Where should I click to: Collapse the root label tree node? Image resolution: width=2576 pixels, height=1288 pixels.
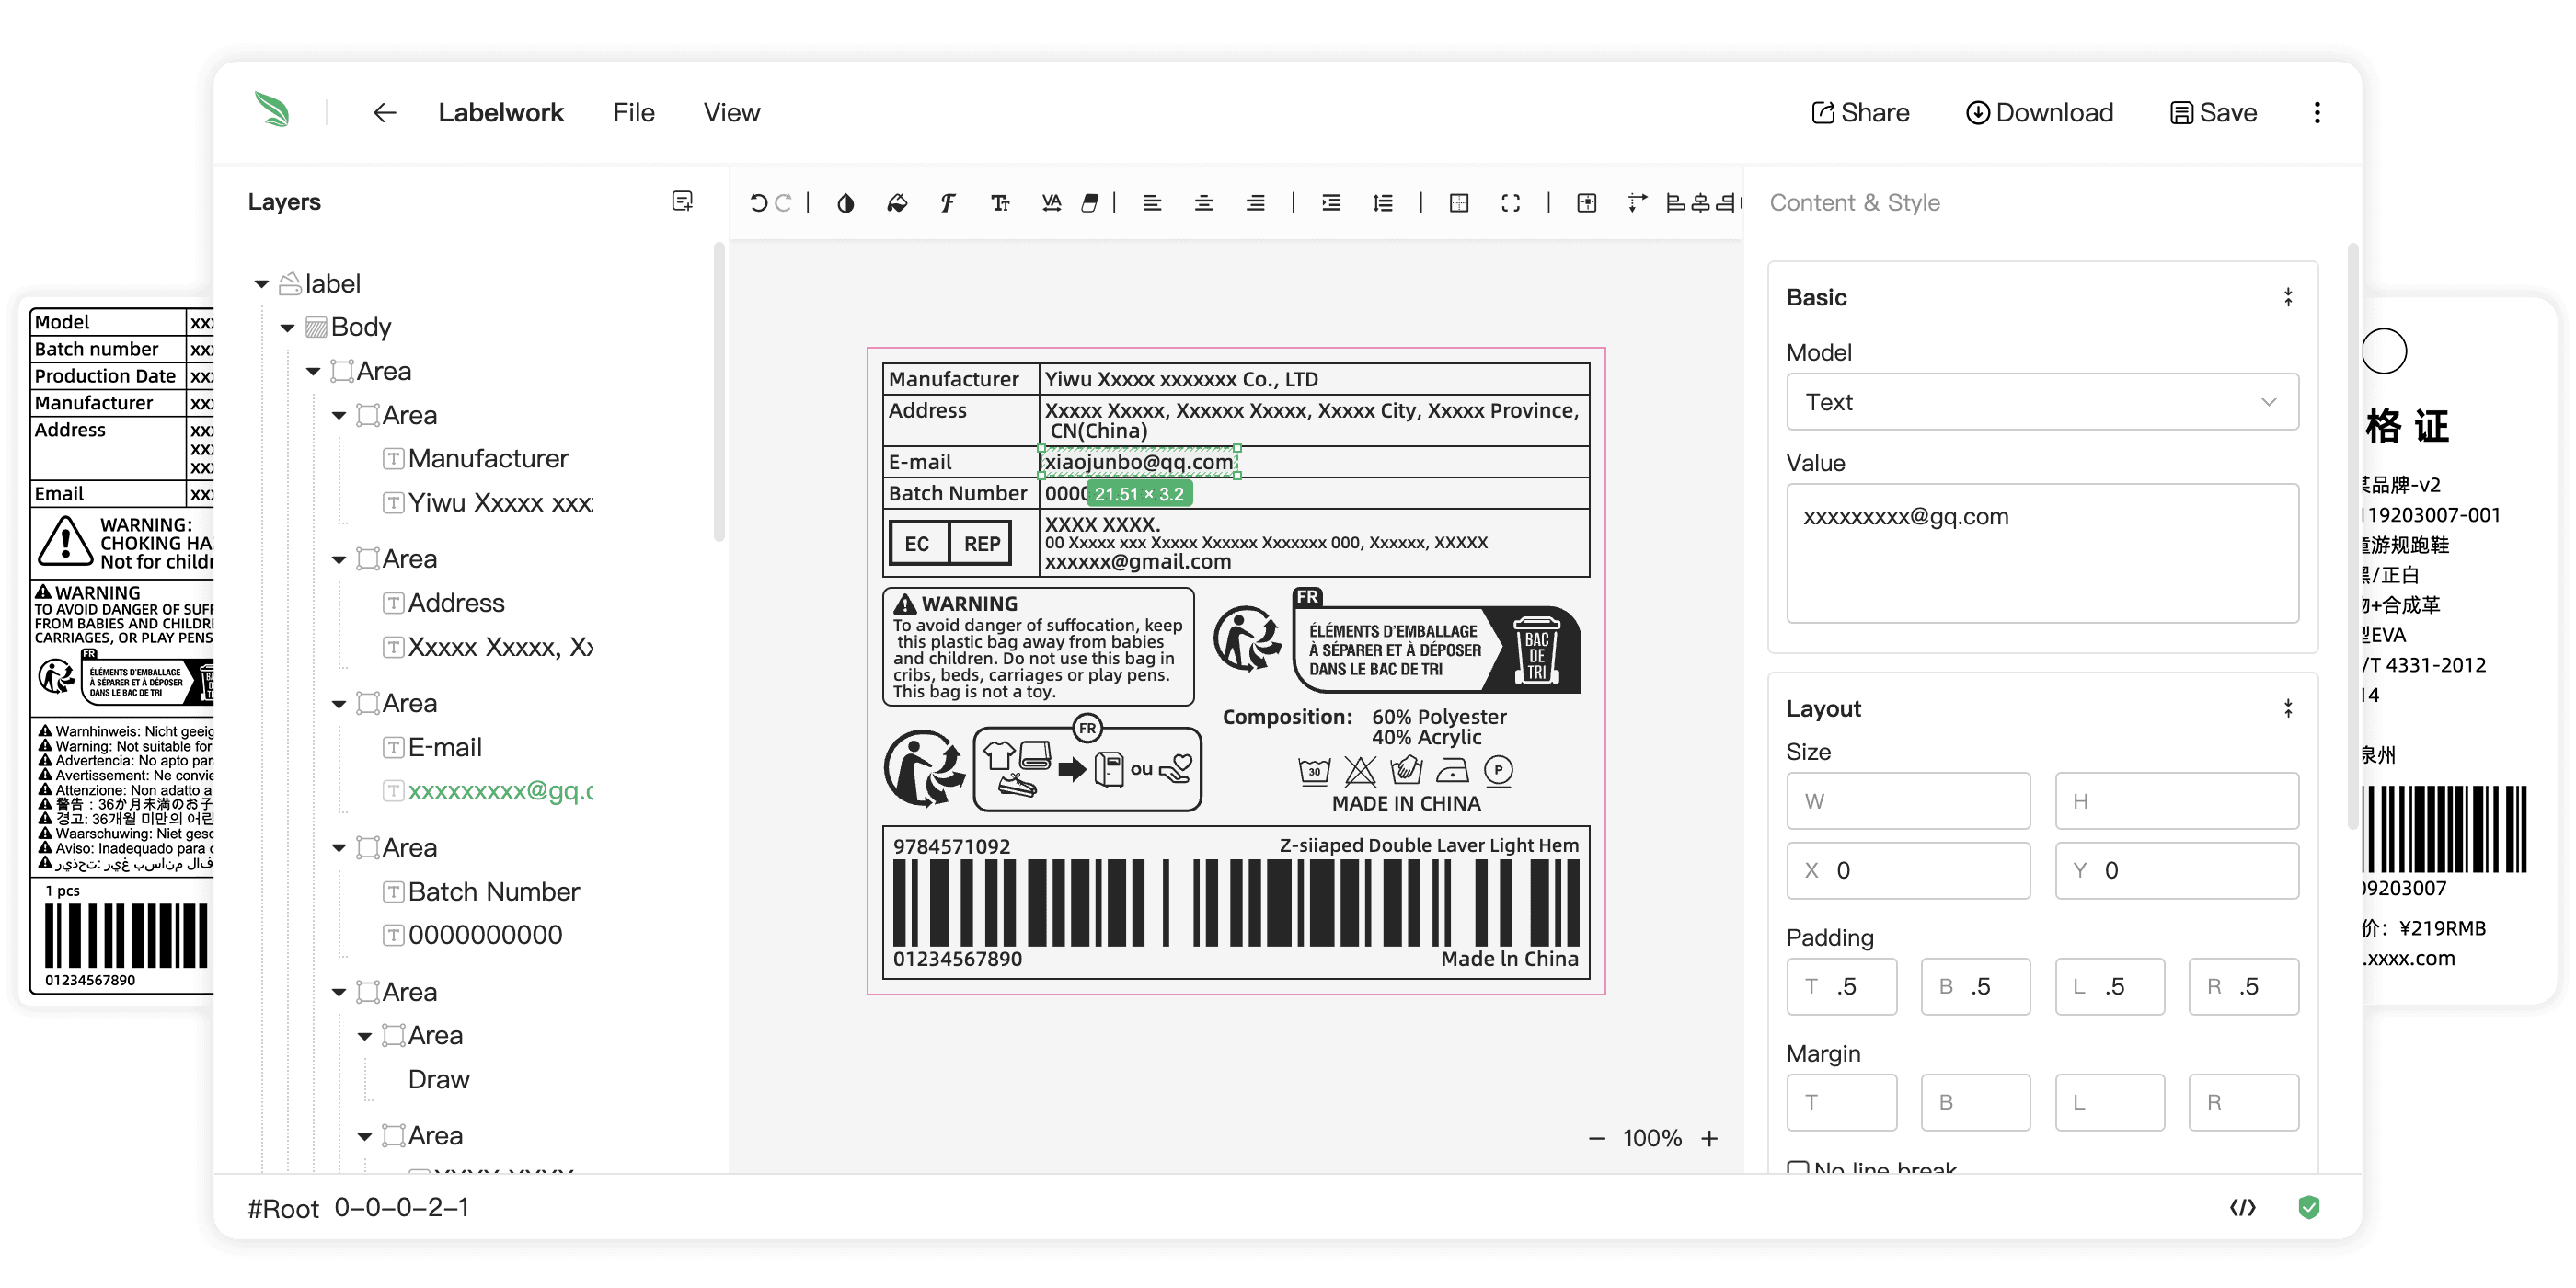261,284
